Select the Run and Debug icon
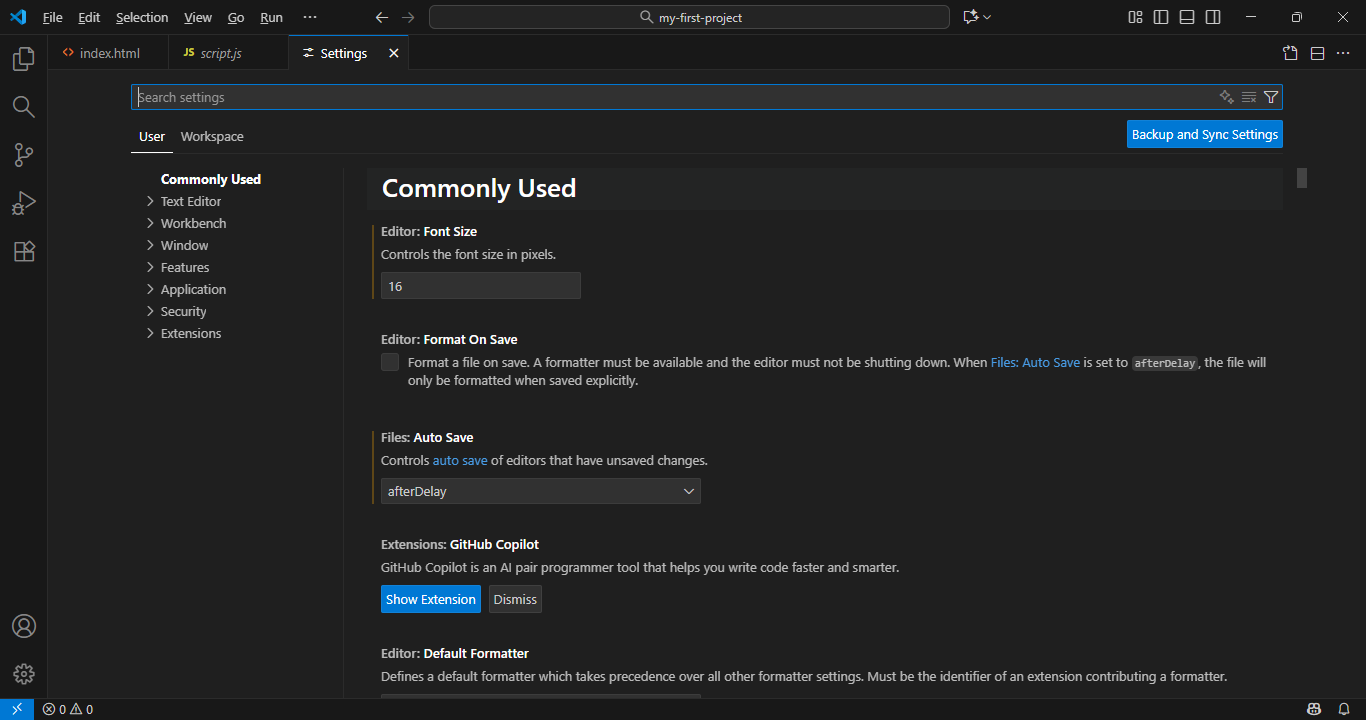 click(x=23, y=203)
